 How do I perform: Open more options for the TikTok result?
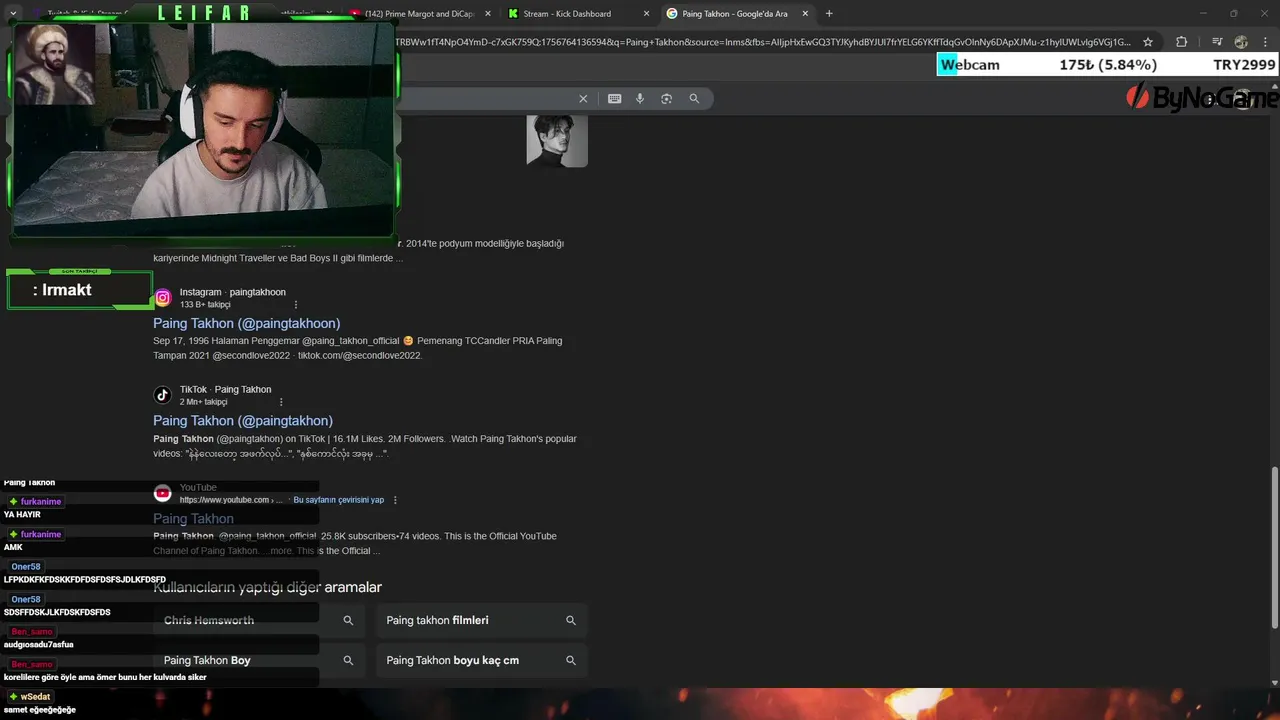[281, 402]
